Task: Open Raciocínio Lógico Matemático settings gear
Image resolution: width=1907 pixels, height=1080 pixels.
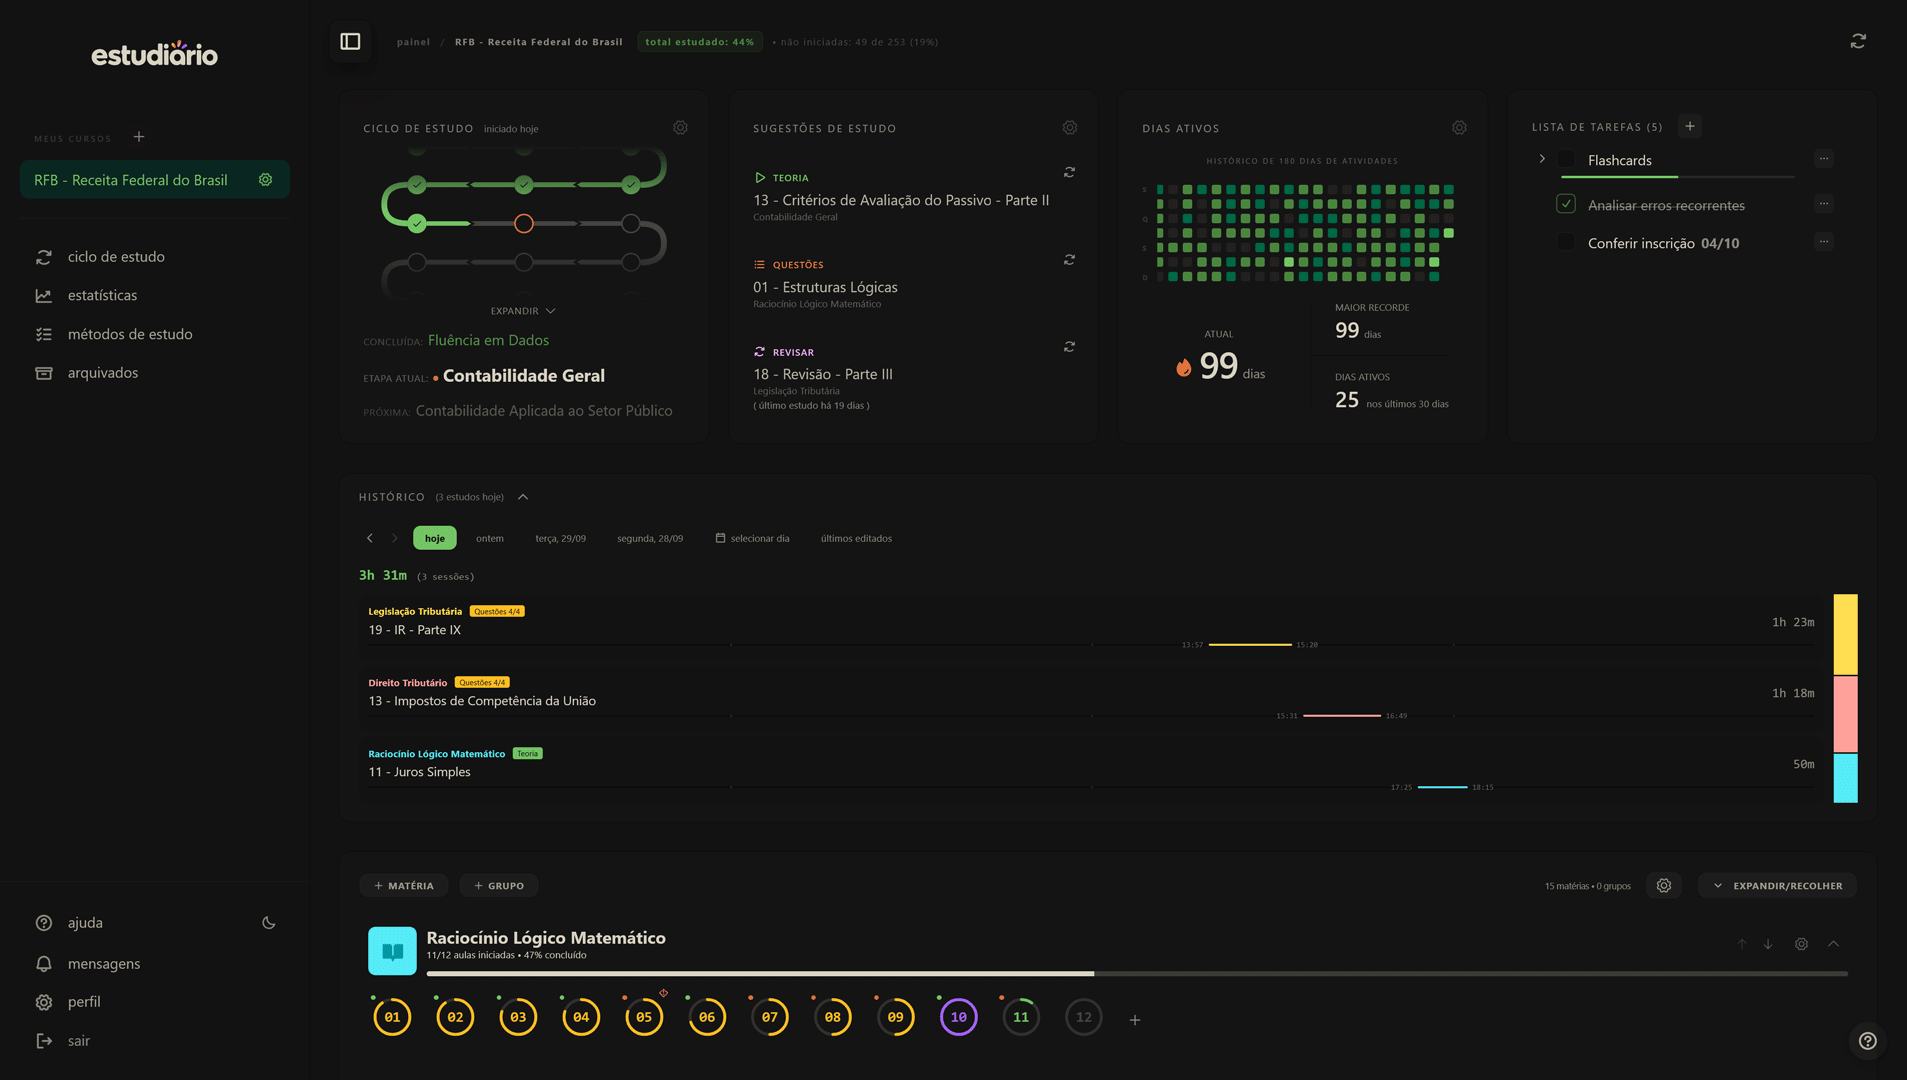Action: 1801,944
